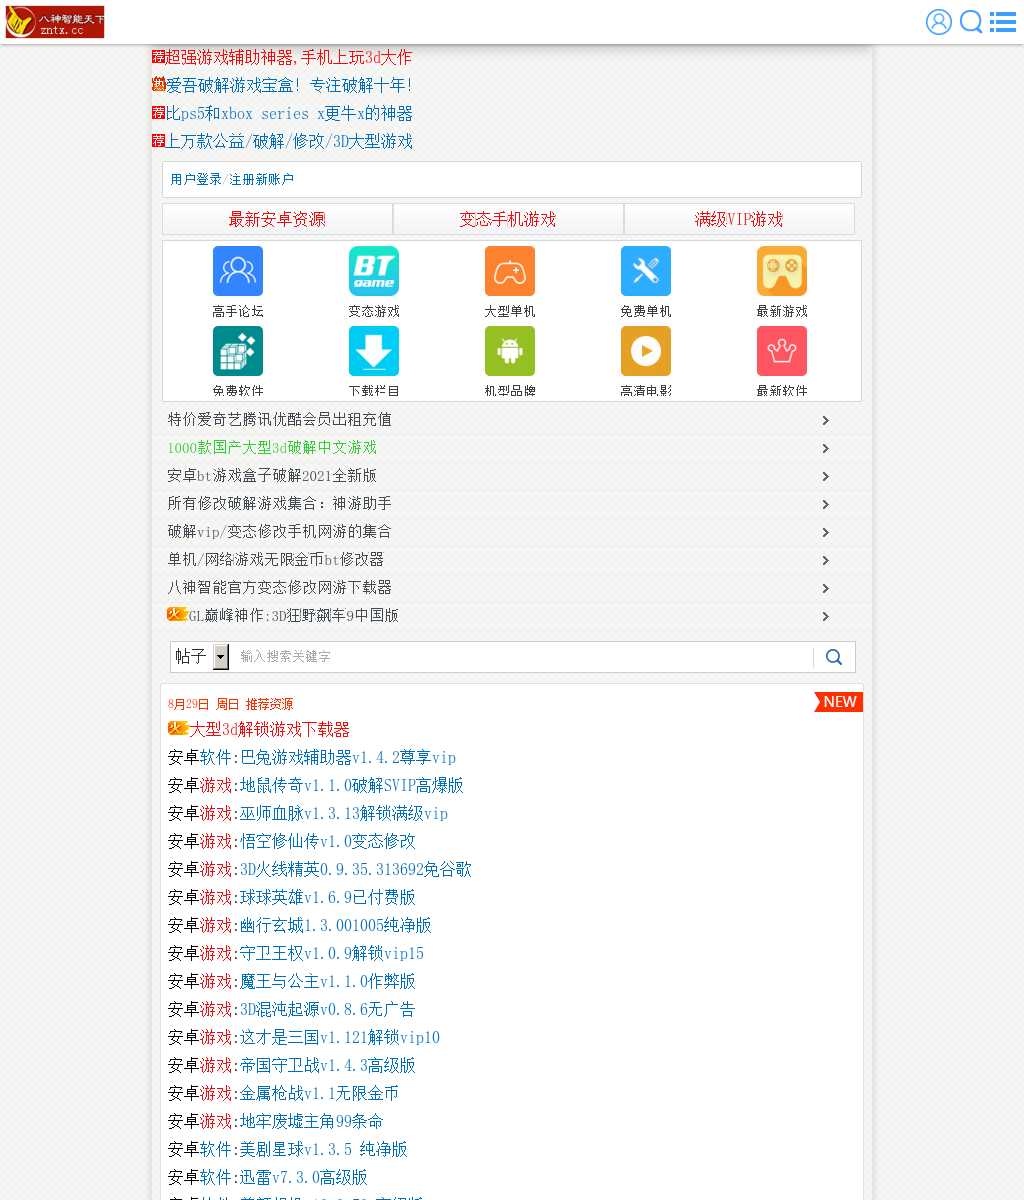Open the 大型单机 gamepad icon
Viewport: 1024px width, 1200px height.
tap(510, 271)
